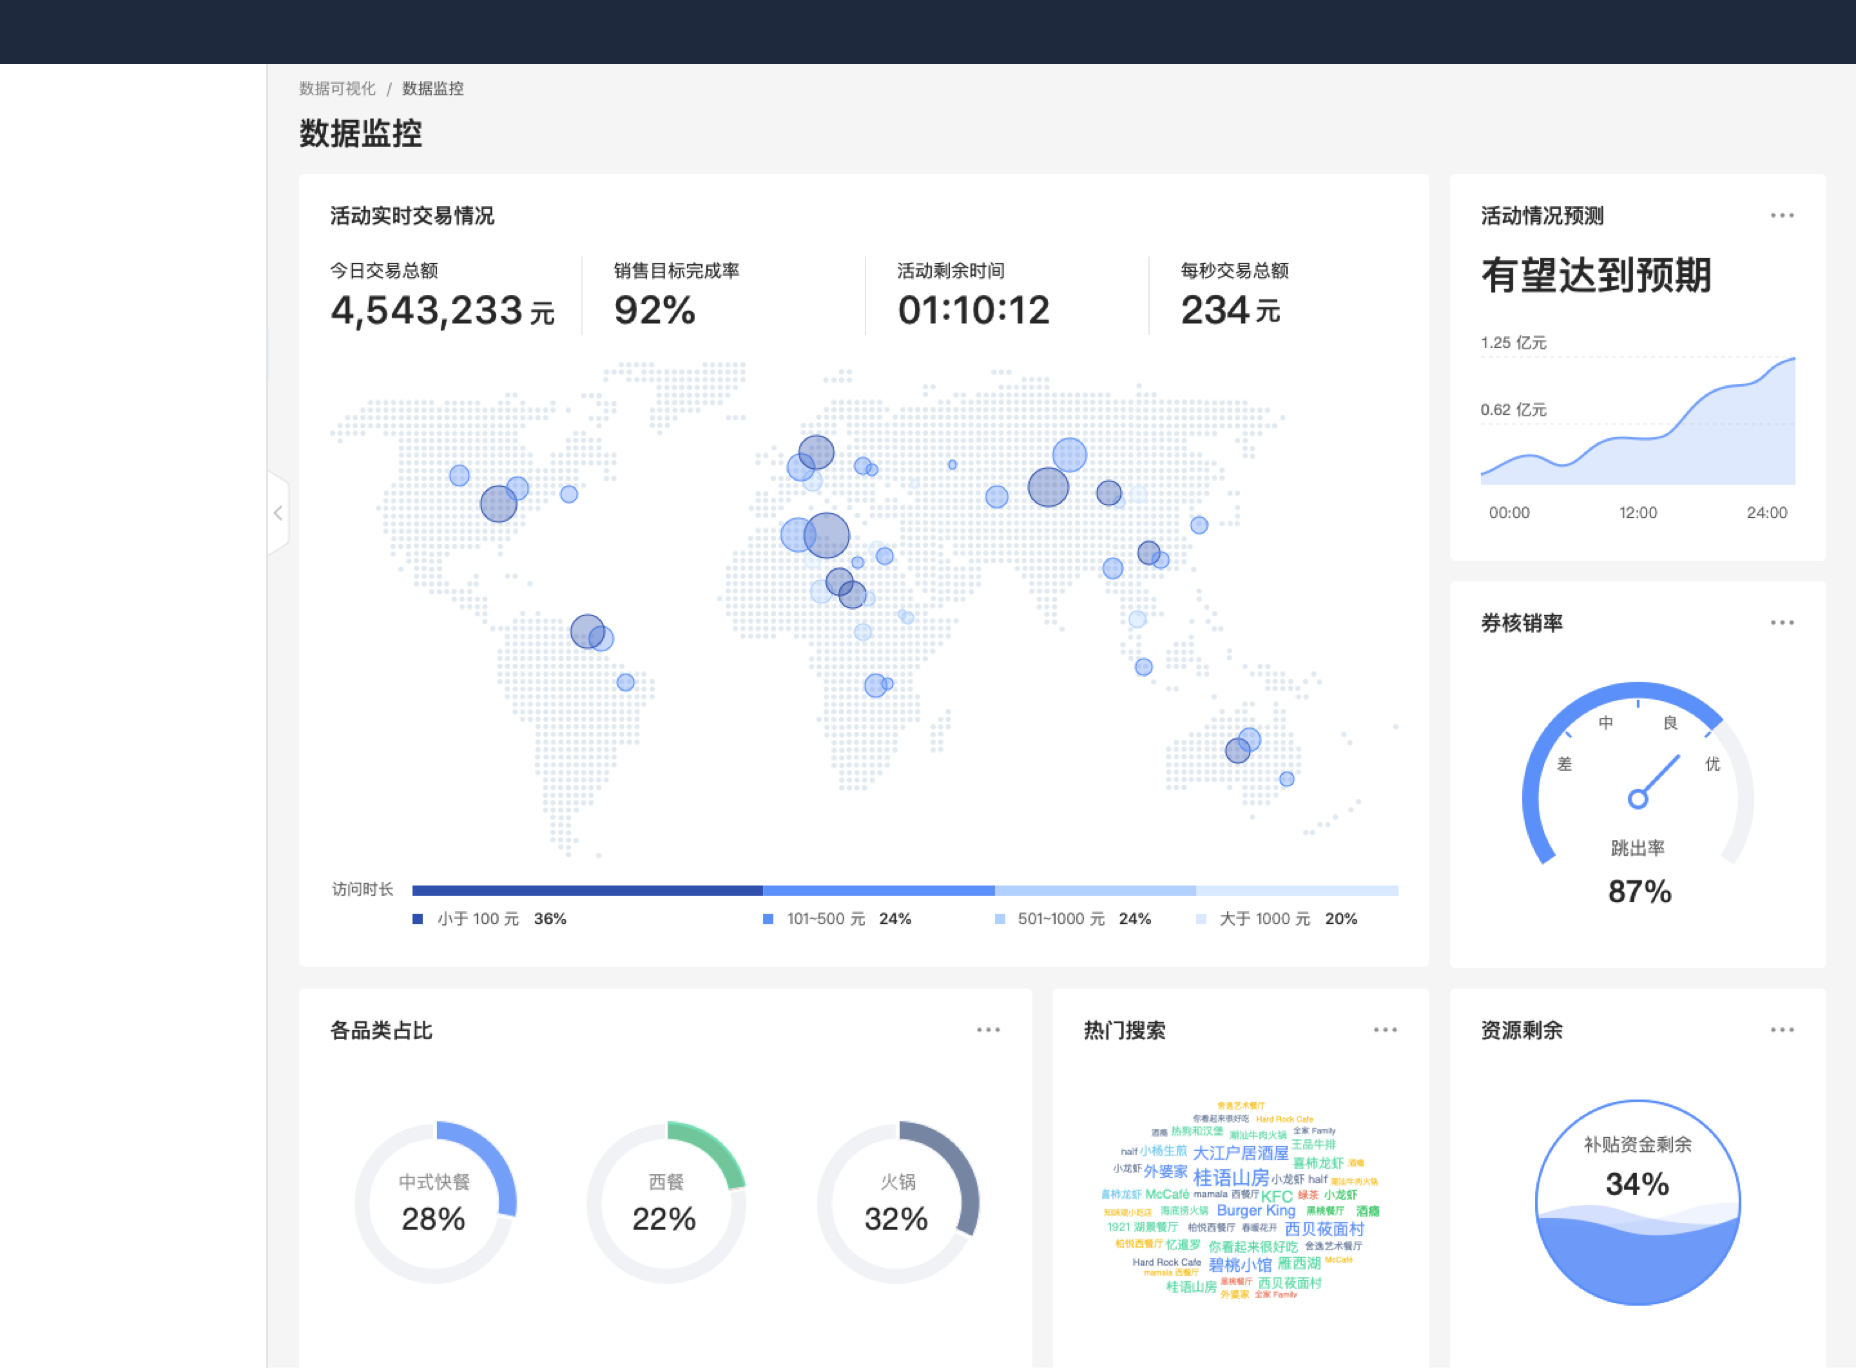Collapse the sidebar with the arrow handle
Screen dimensions: 1856x1368
278,513
